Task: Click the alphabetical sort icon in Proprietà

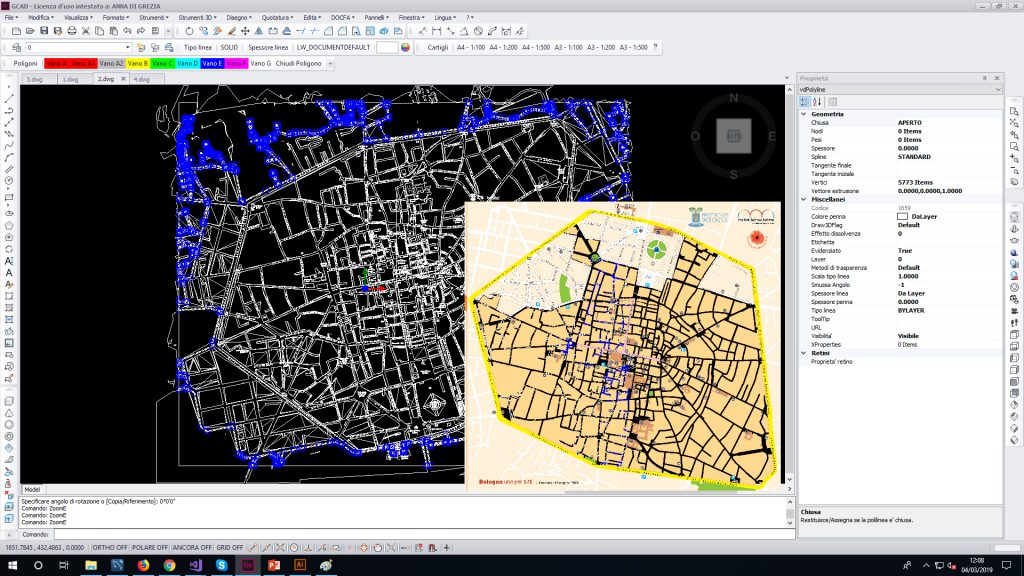Action: (x=817, y=102)
